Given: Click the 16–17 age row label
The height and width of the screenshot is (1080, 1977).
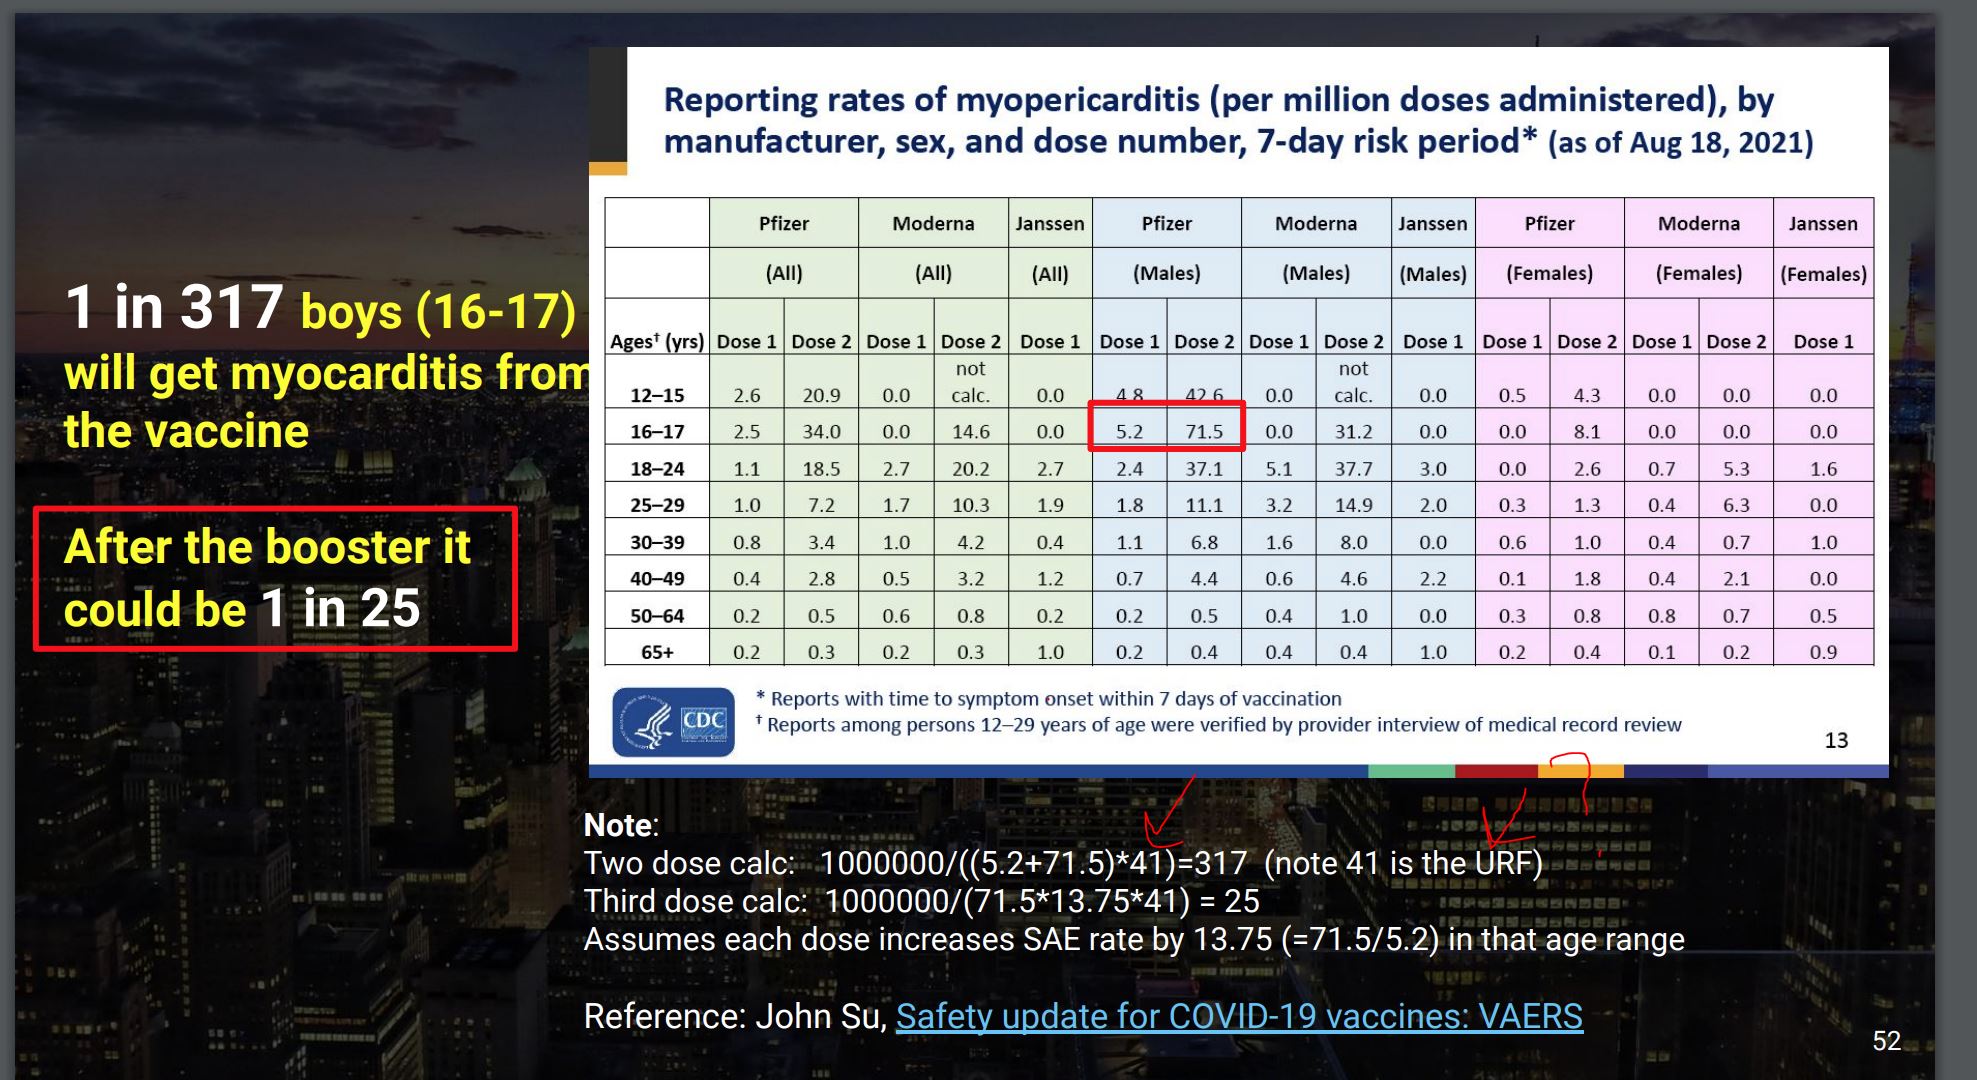Looking at the screenshot, I should [657, 432].
